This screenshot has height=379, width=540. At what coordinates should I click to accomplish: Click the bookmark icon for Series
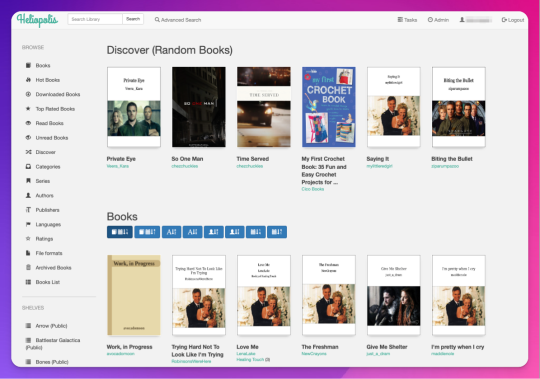click(28, 181)
